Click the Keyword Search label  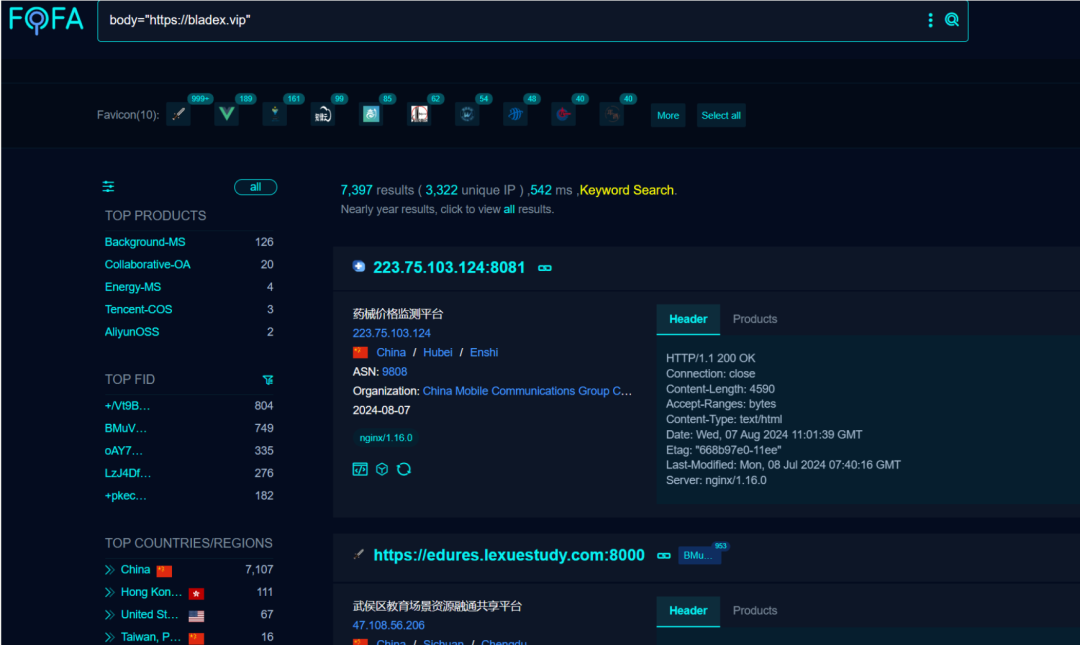tap(627, 190)
